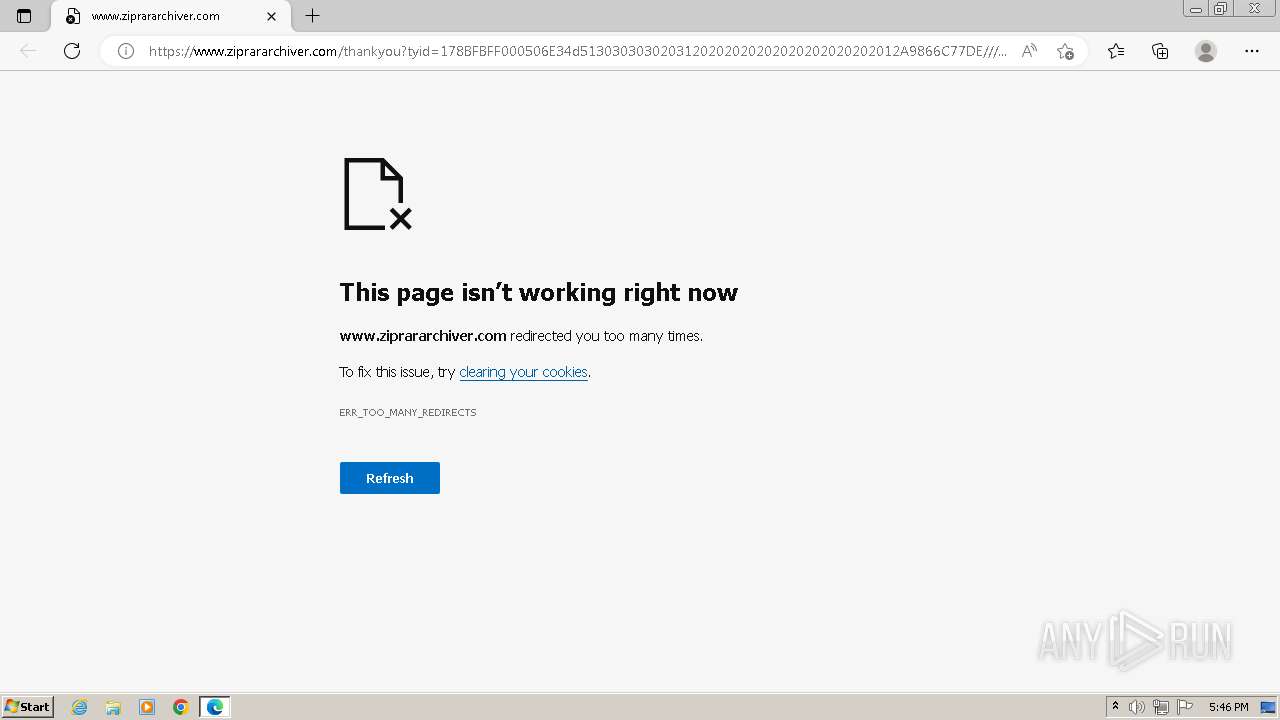Open Settings and more ellipsis menu

[1252, 51]
